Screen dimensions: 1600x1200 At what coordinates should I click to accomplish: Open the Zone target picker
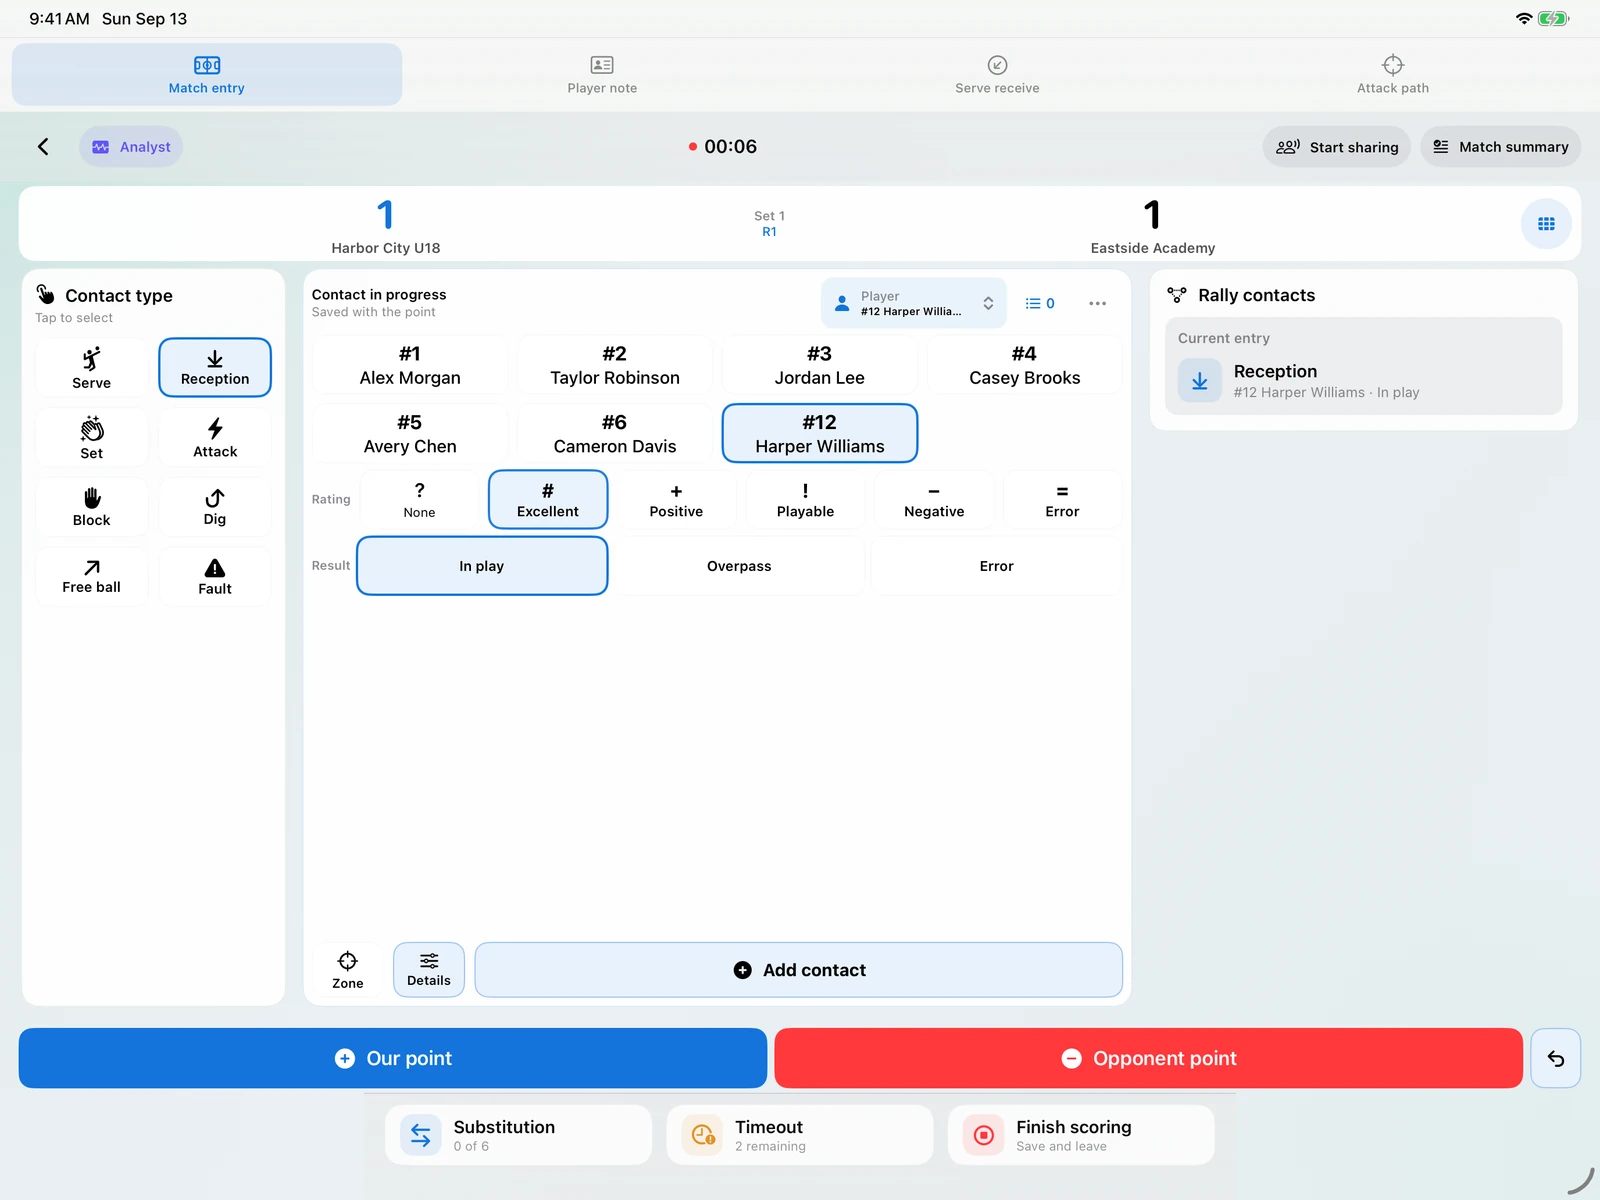[348, 970]
